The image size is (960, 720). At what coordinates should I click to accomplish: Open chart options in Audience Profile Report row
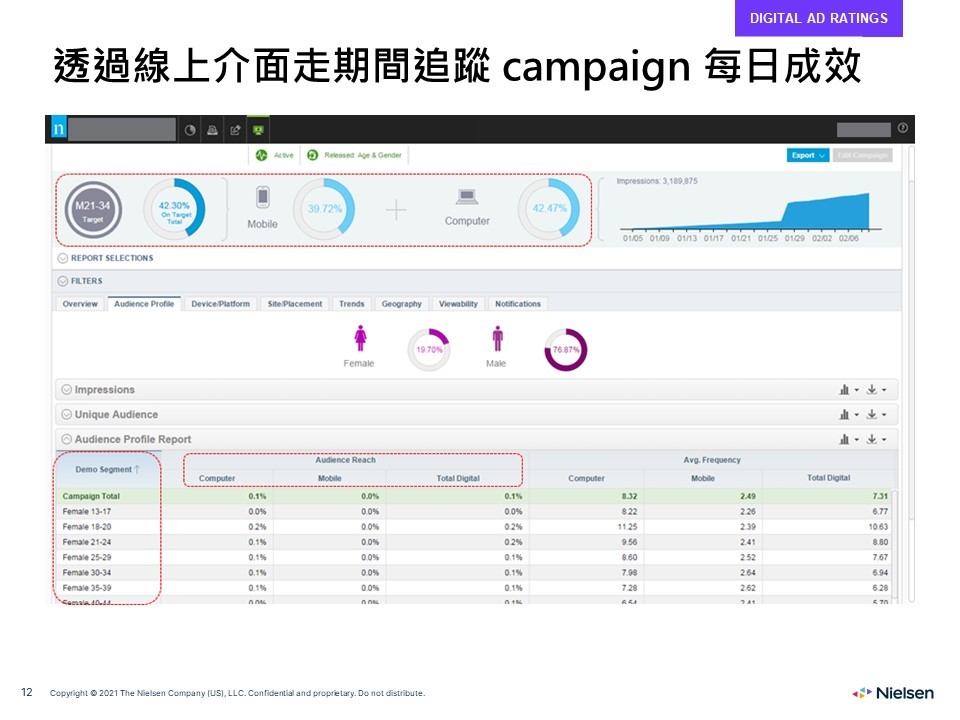tap(849, 440)
